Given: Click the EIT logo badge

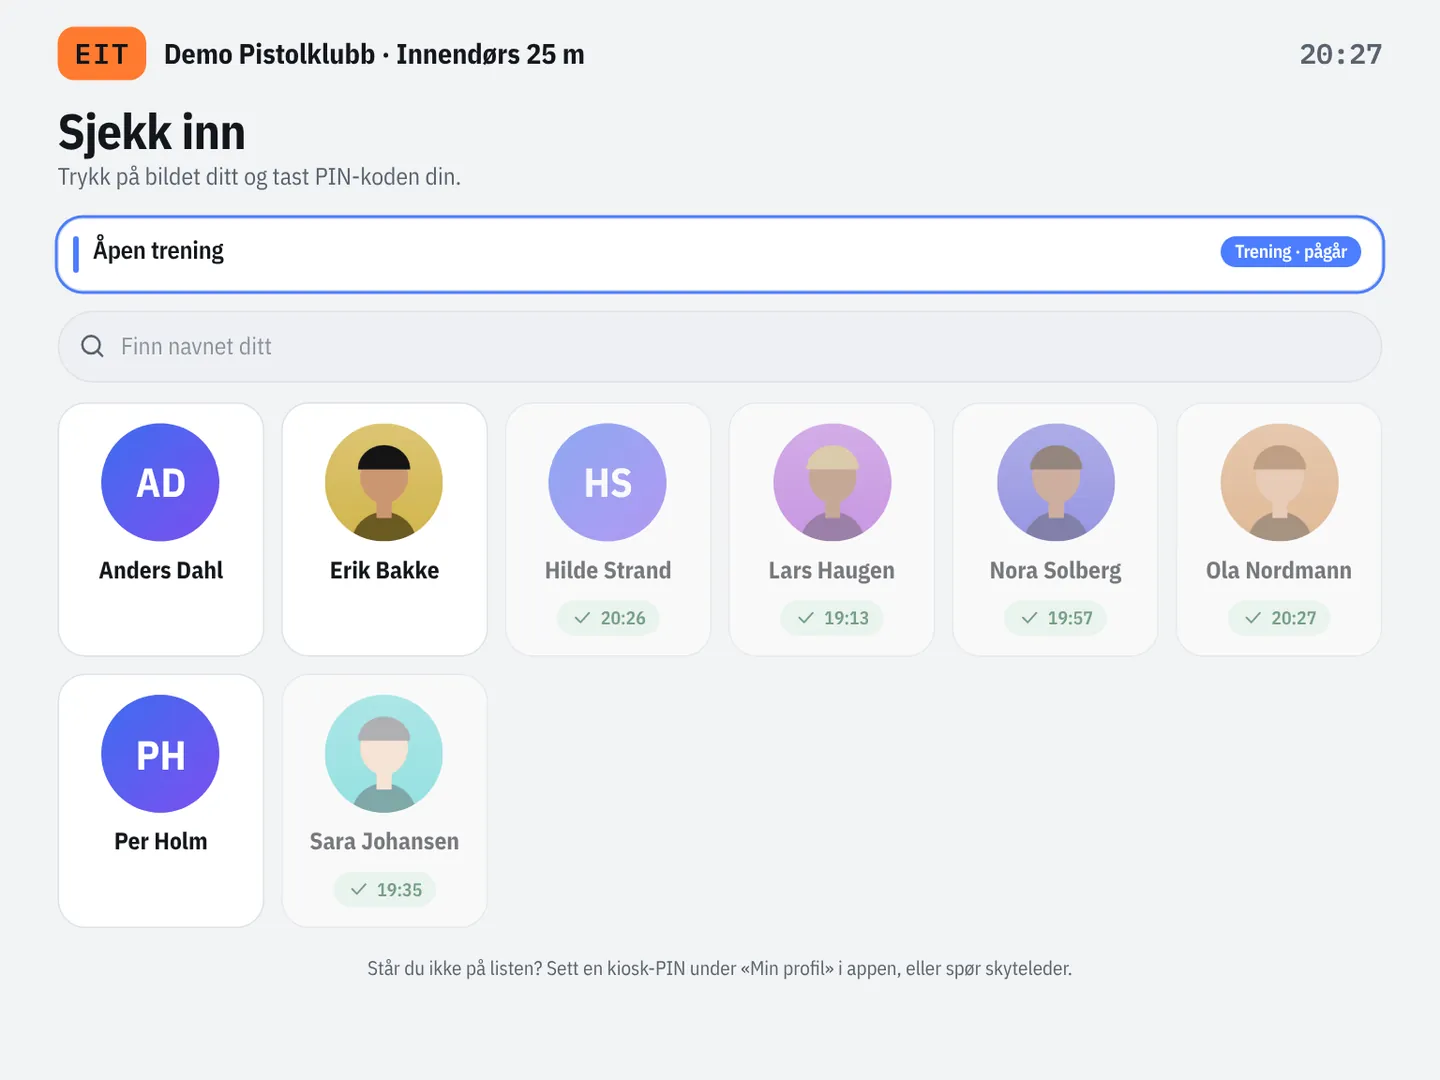Looking at the screenshot, I should 102,54.
